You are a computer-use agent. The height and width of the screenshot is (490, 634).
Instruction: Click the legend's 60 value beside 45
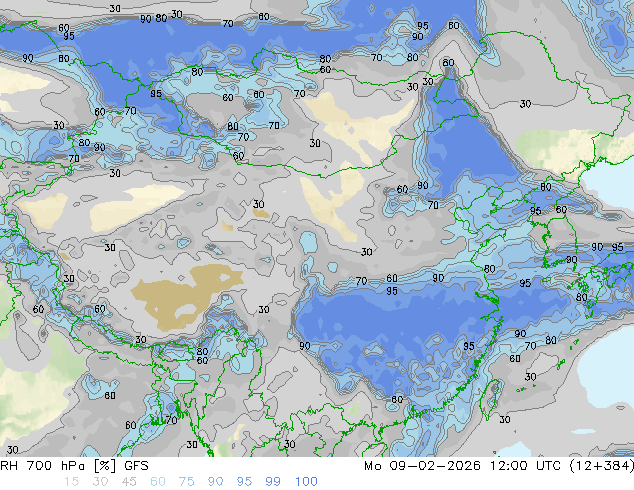[x=158, y=482]
